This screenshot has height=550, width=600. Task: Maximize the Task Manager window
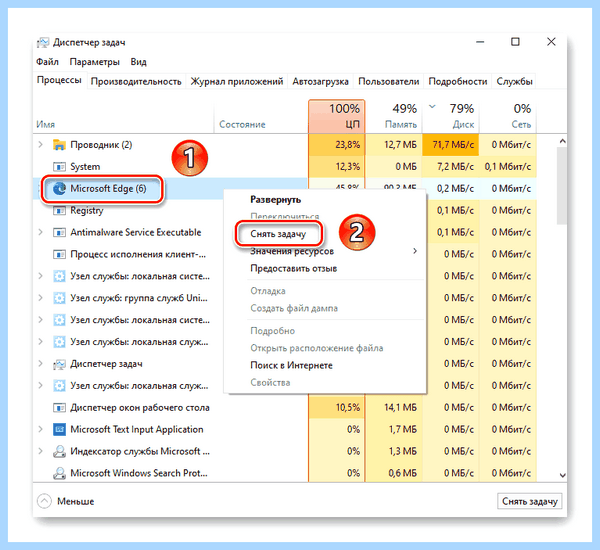click(515, 42)
